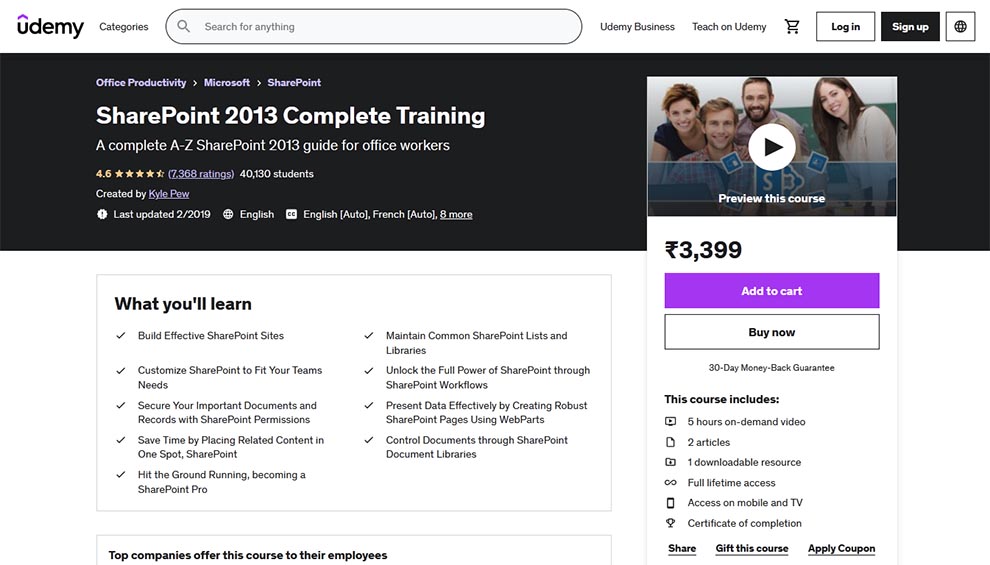Click the articles document icon
Screen dimensions: 990x565
click(671, 443)
